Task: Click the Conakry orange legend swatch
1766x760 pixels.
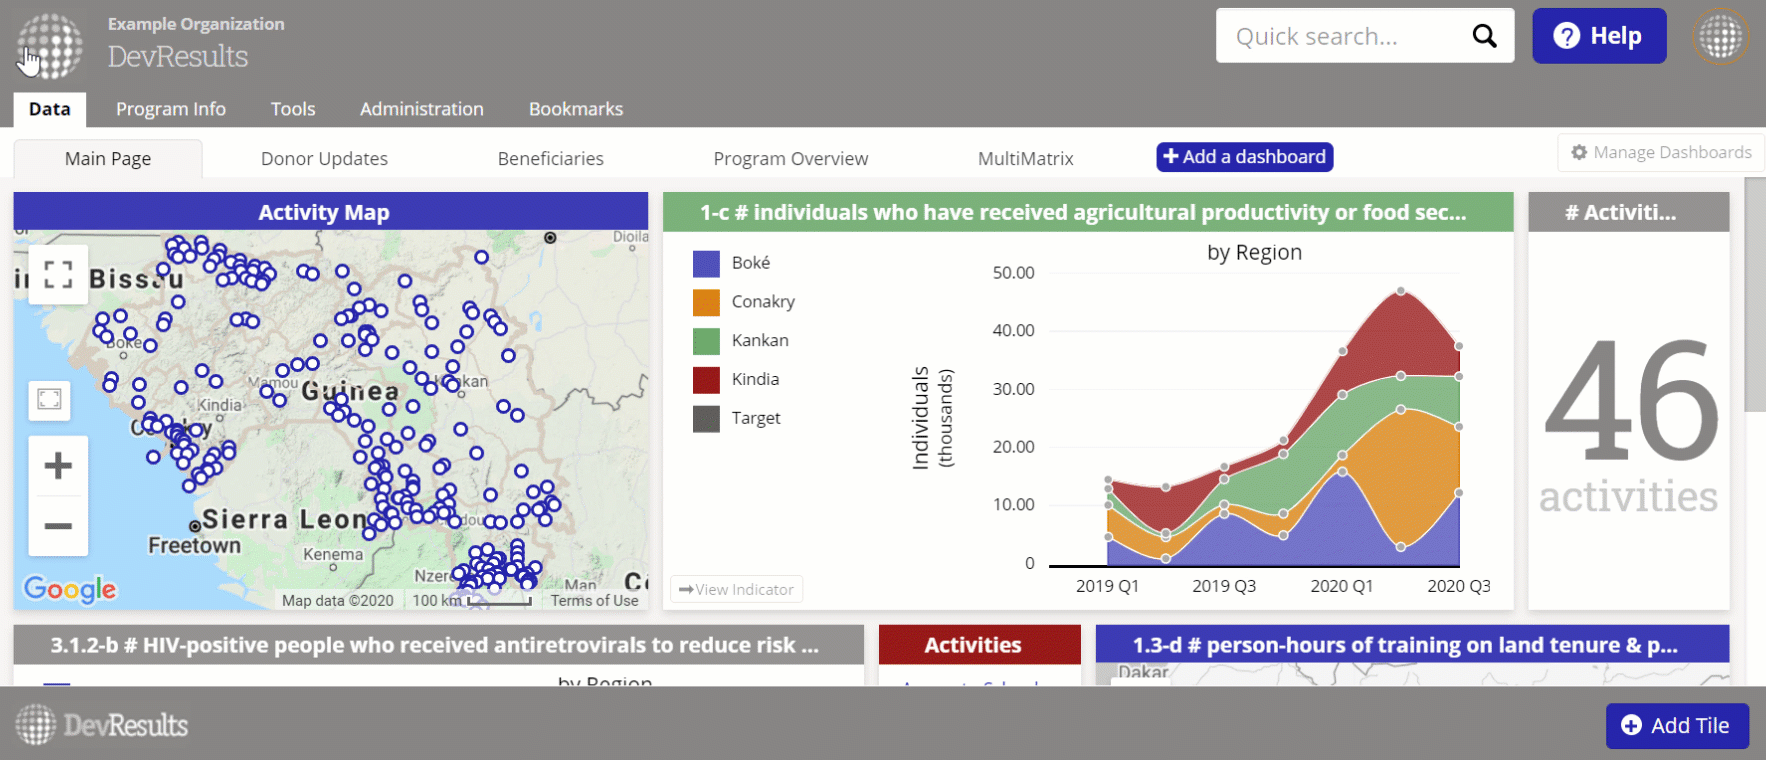Action: click(706, 302)
